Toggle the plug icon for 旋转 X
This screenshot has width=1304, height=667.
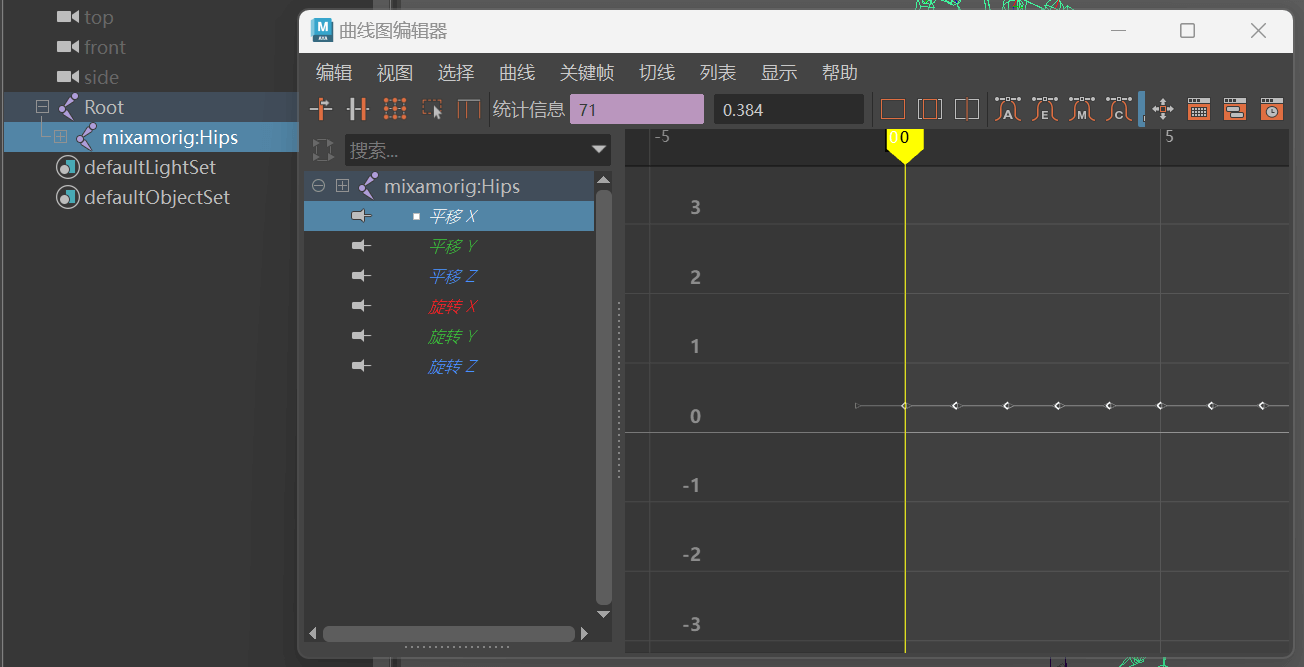361,306
